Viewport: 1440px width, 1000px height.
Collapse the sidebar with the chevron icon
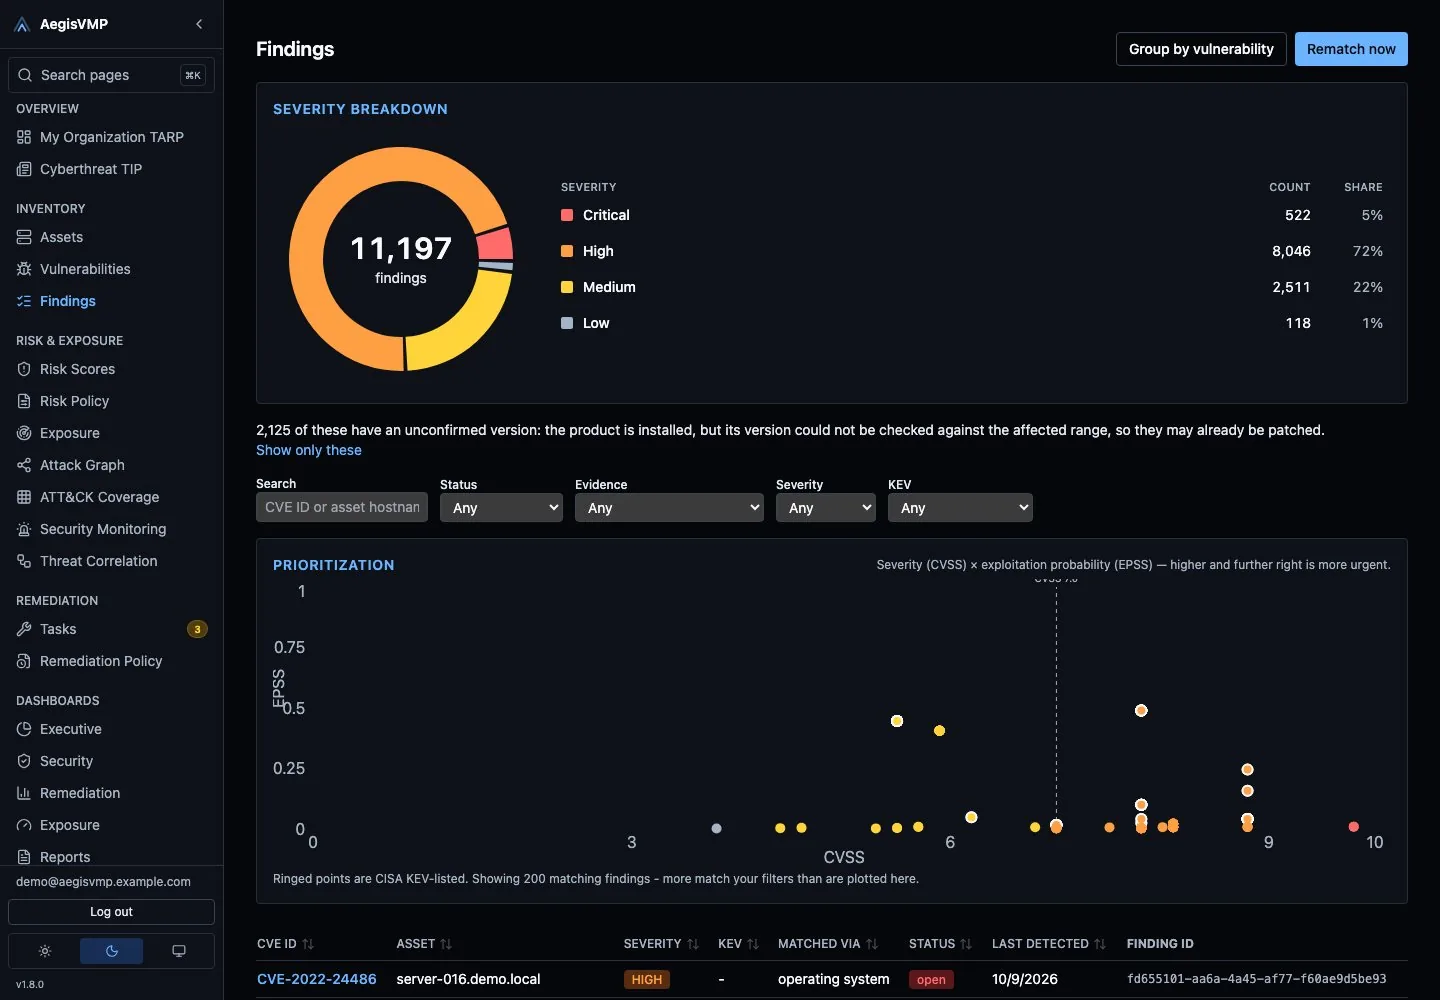tap(199, 24)
